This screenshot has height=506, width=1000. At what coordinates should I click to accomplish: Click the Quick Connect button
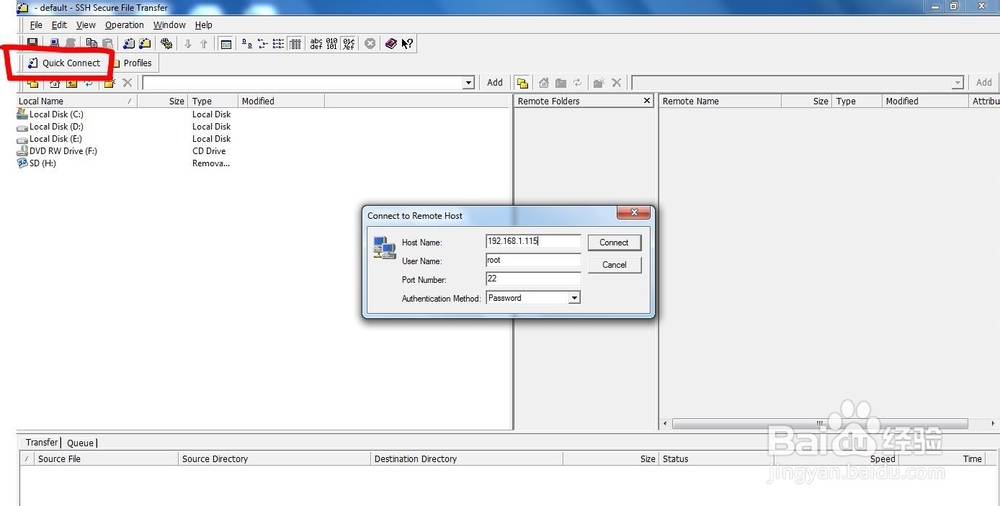coord(64,63)
